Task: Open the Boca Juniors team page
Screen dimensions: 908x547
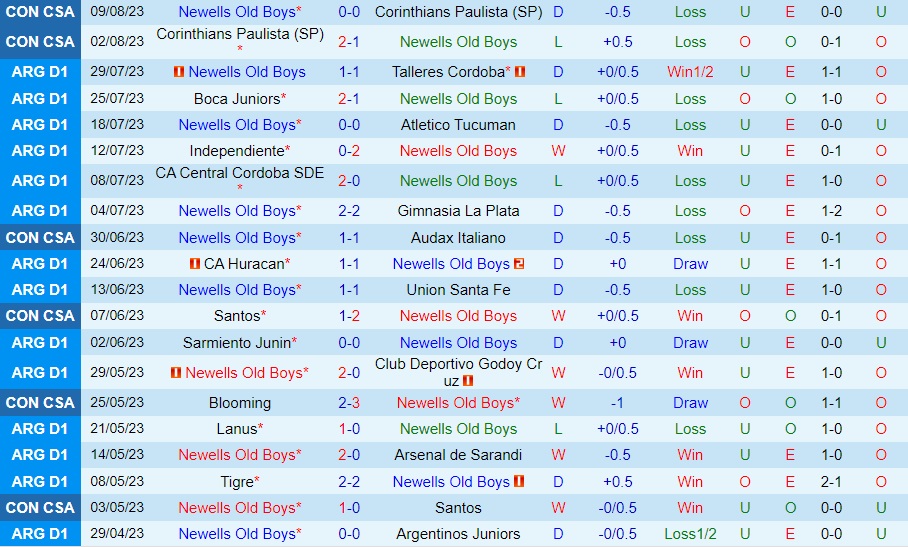Action: (237, 99)
